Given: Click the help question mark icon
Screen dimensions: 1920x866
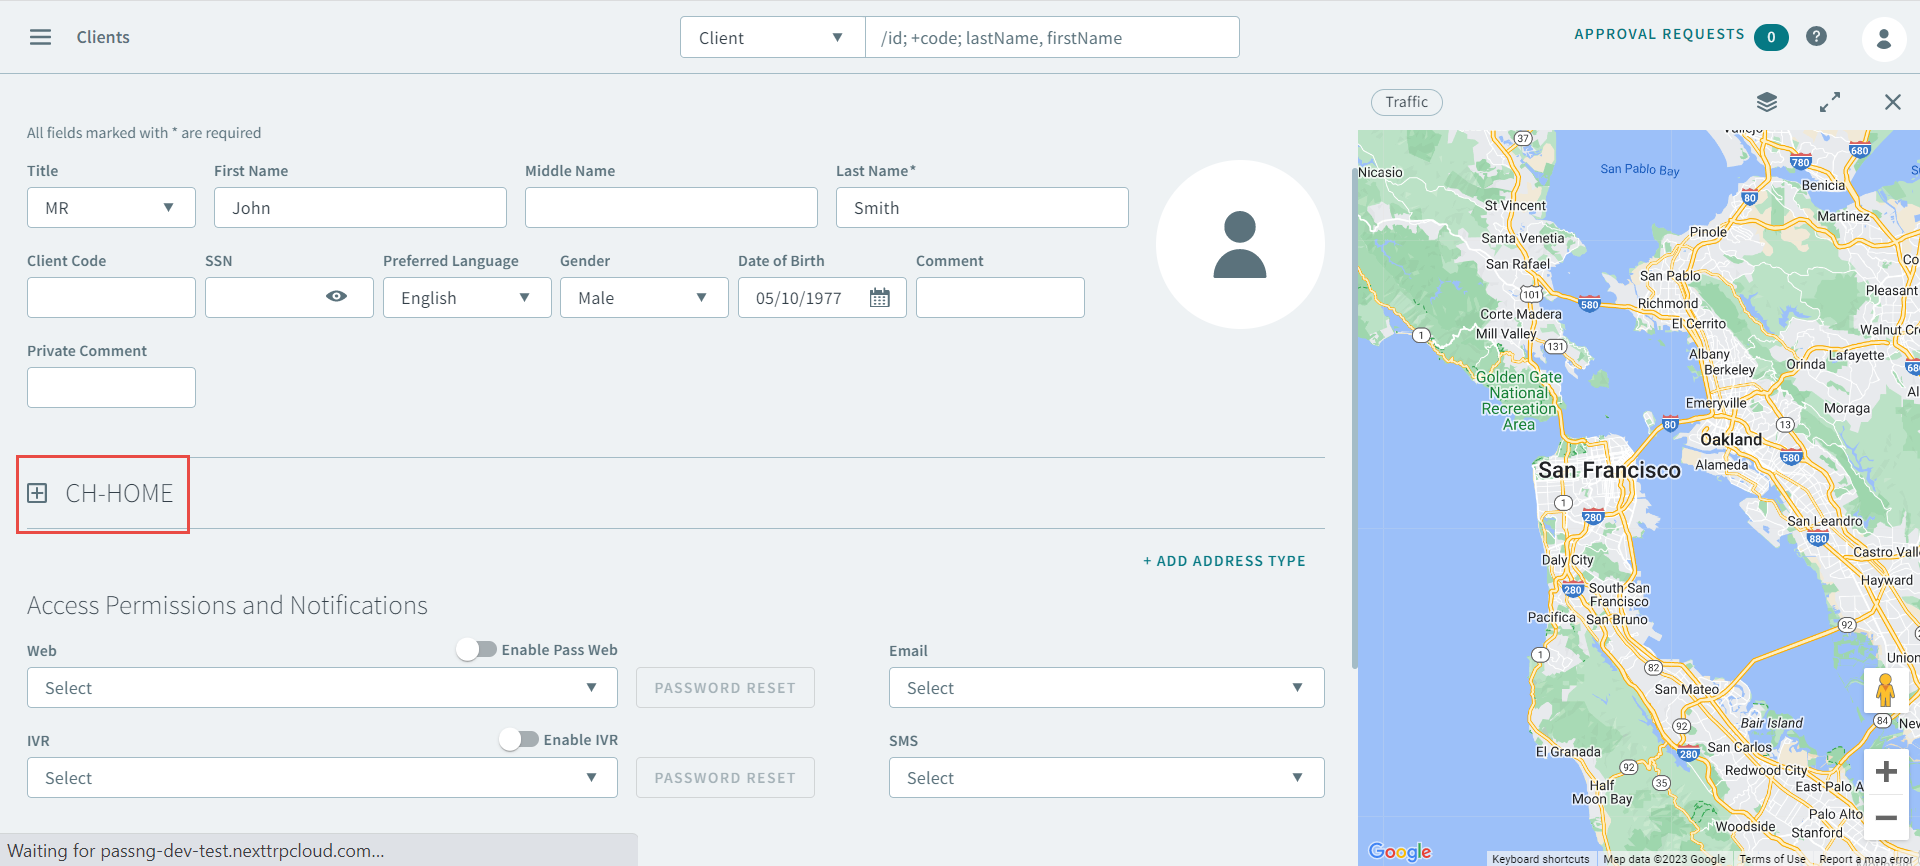Looking at the screenshot, I should pos(1816,36).
